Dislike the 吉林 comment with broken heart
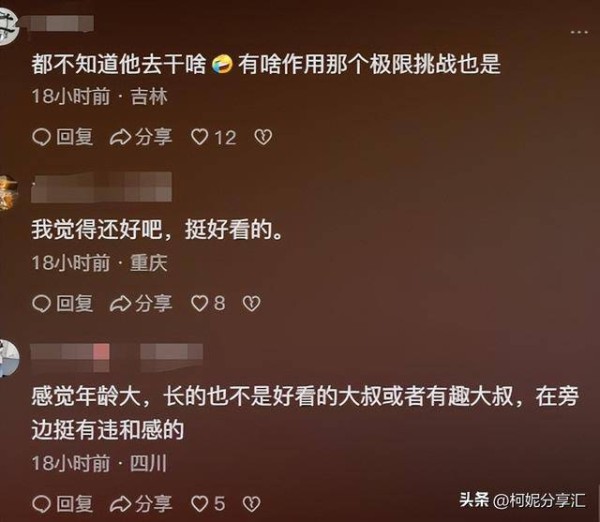This screenshot has width=600, height=522. pos(263,137)
